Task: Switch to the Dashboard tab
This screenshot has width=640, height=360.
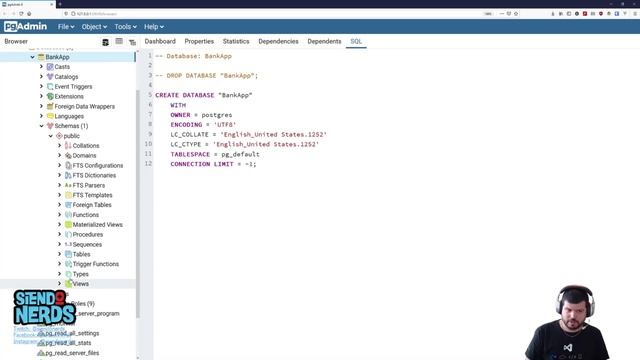Action: click(x=160, y=41)
